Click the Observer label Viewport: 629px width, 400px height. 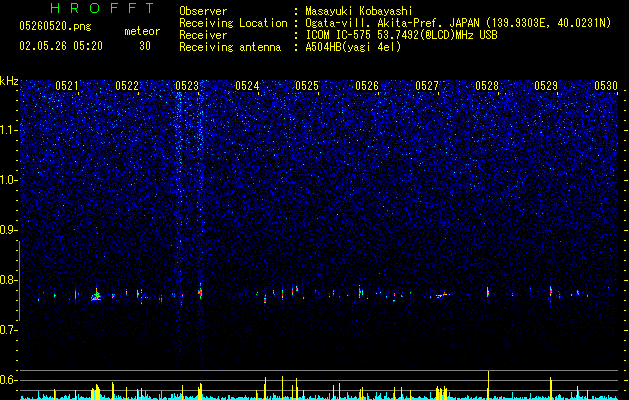pos(203,11)
